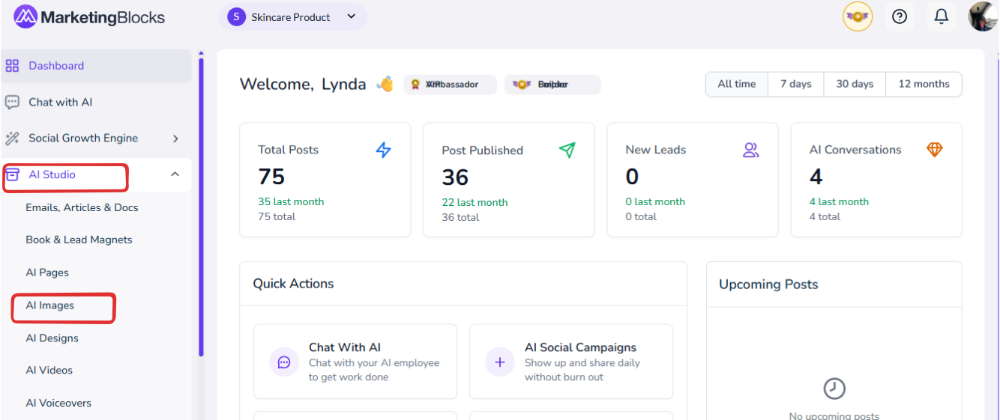Click the notification bell icon
This screenshot has height=420, width=1000.
(941, 17)
